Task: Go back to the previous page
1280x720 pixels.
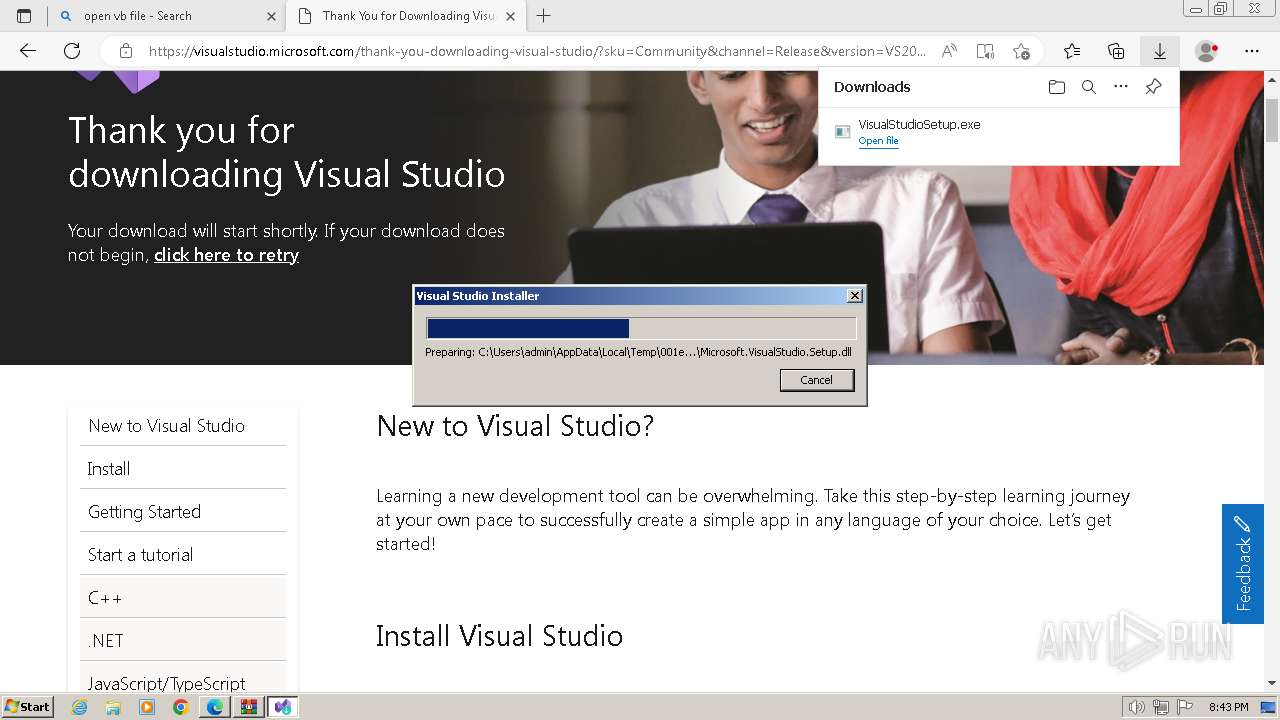Action: [x=28, y=51]
